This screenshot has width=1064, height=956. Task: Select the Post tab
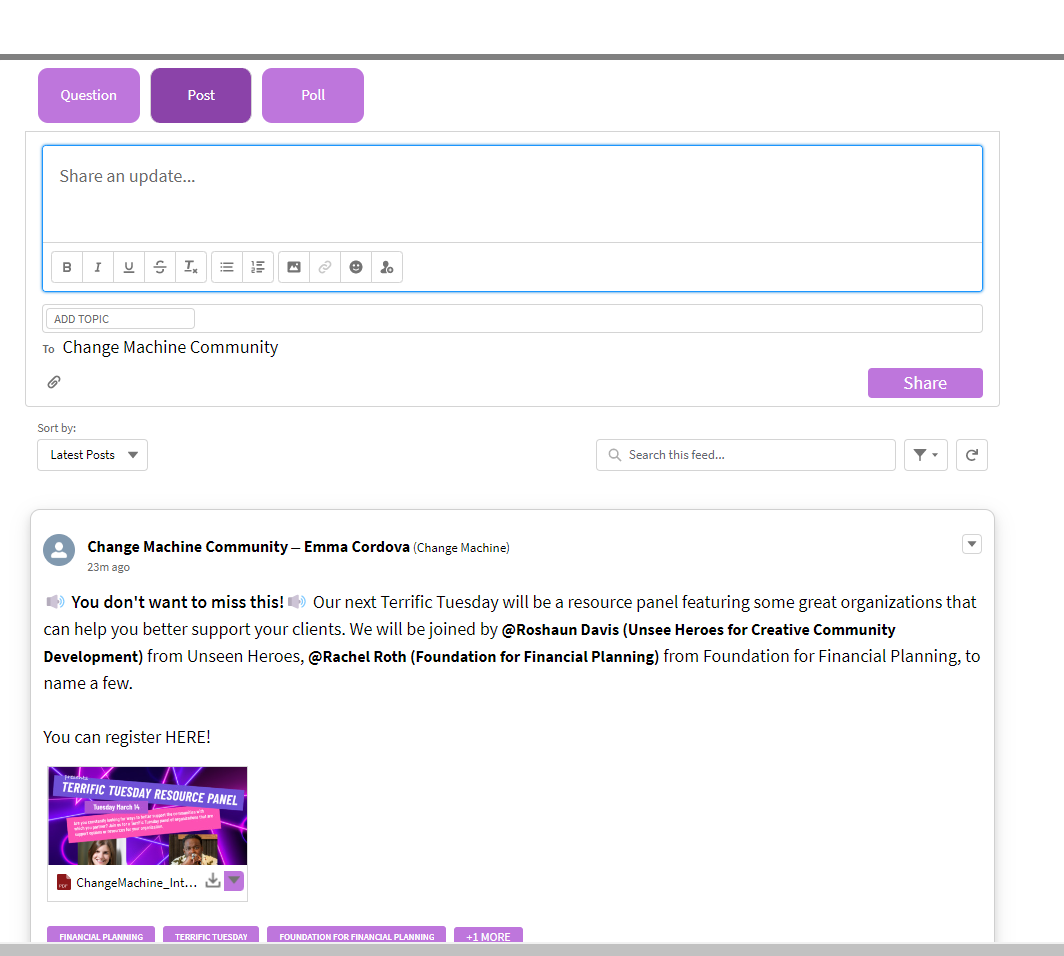[x=201, y=96]
